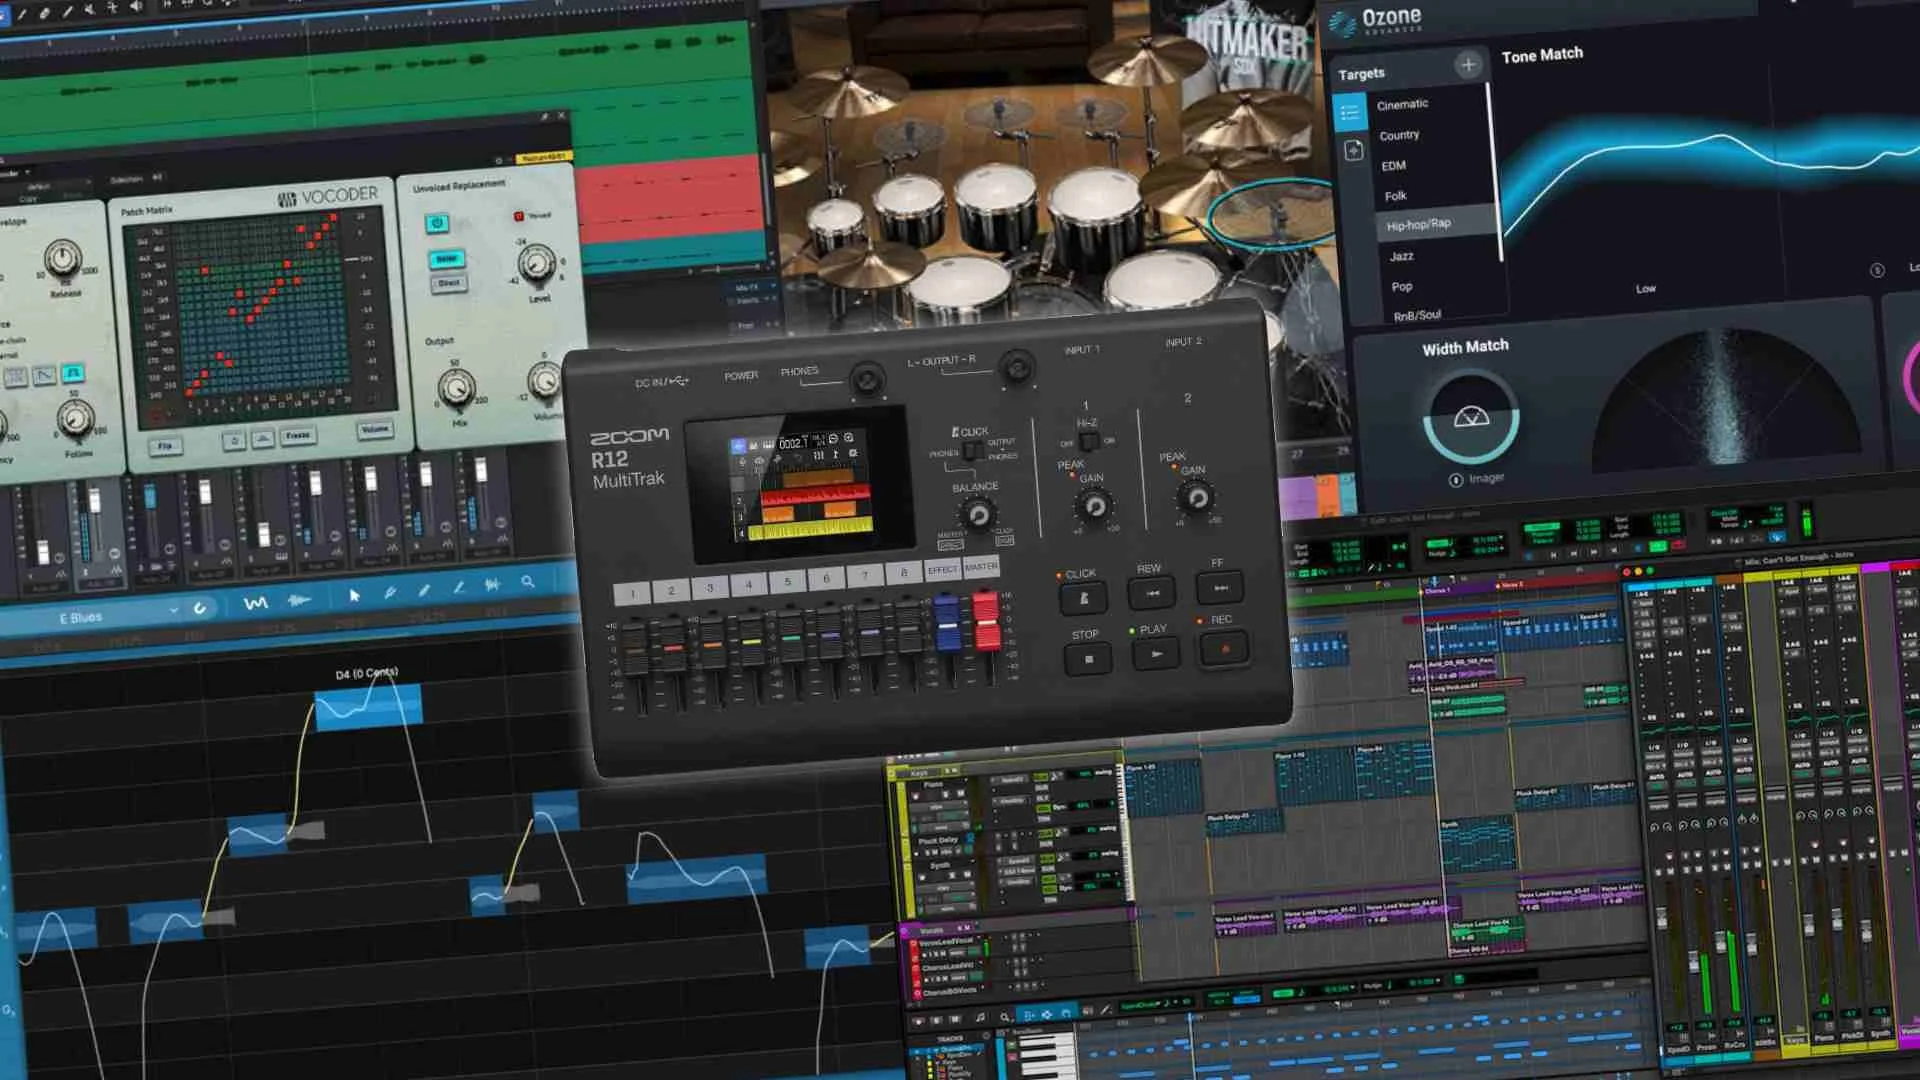Open the E Blues scale dropdown
Viewport: 1920px width, 1080px height.
click(173, 609)
